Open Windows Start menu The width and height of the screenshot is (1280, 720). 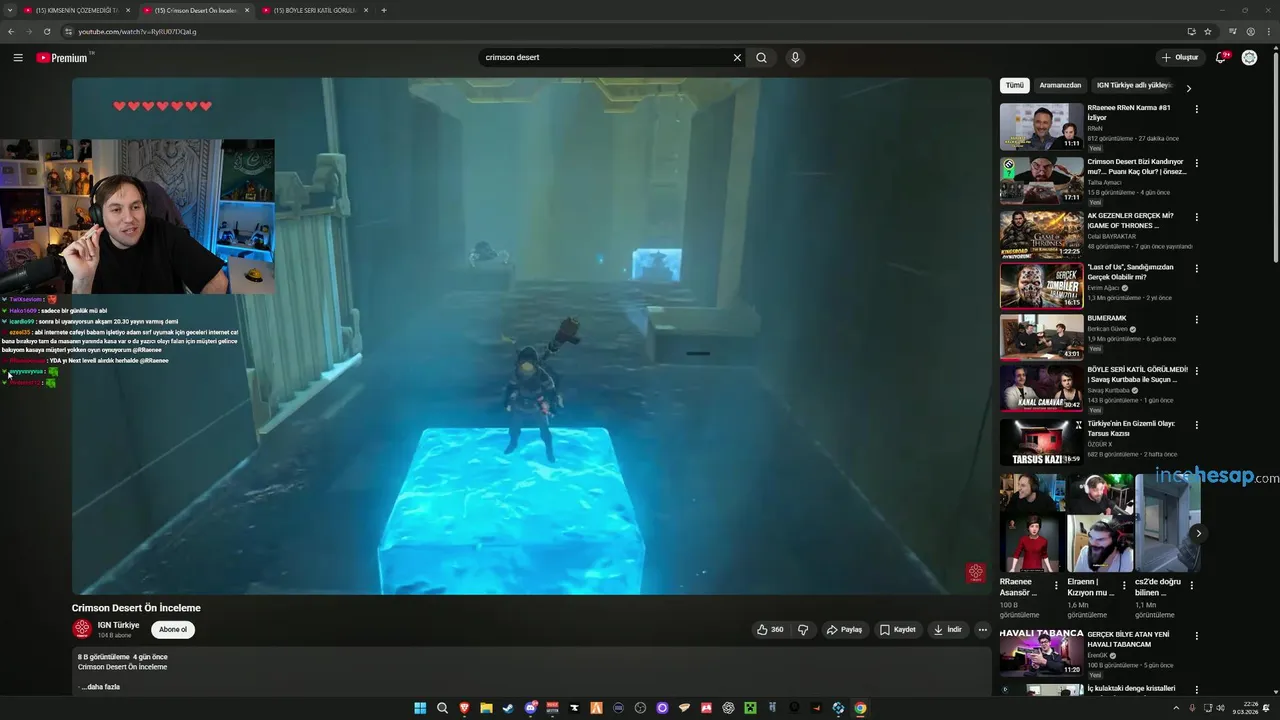(x=420, y=708)
